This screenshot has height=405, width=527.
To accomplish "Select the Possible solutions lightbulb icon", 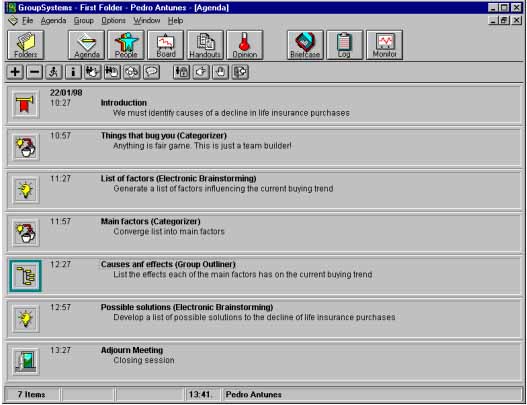I will [x=26, y=319].
